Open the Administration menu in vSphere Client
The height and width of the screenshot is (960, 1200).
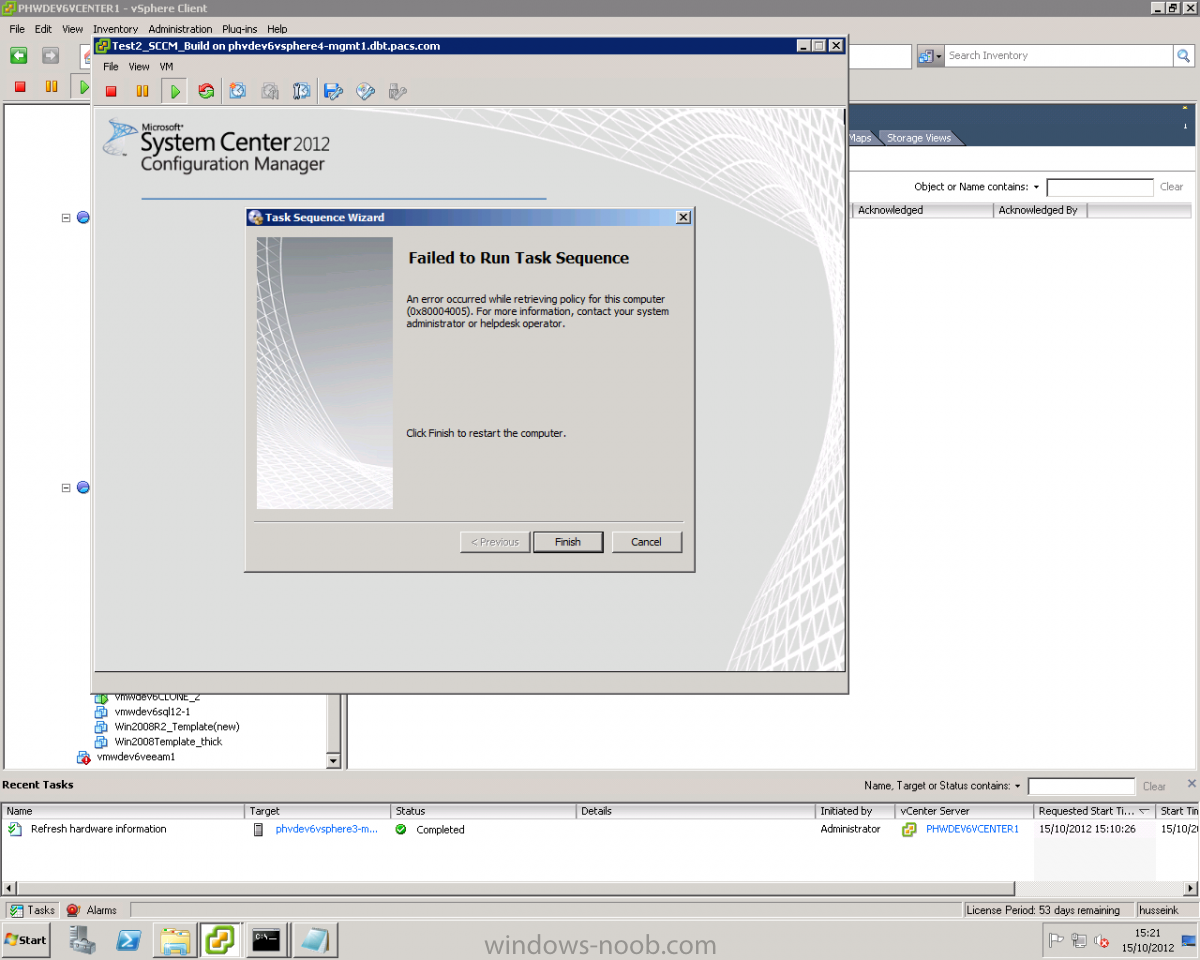[180, 29]
